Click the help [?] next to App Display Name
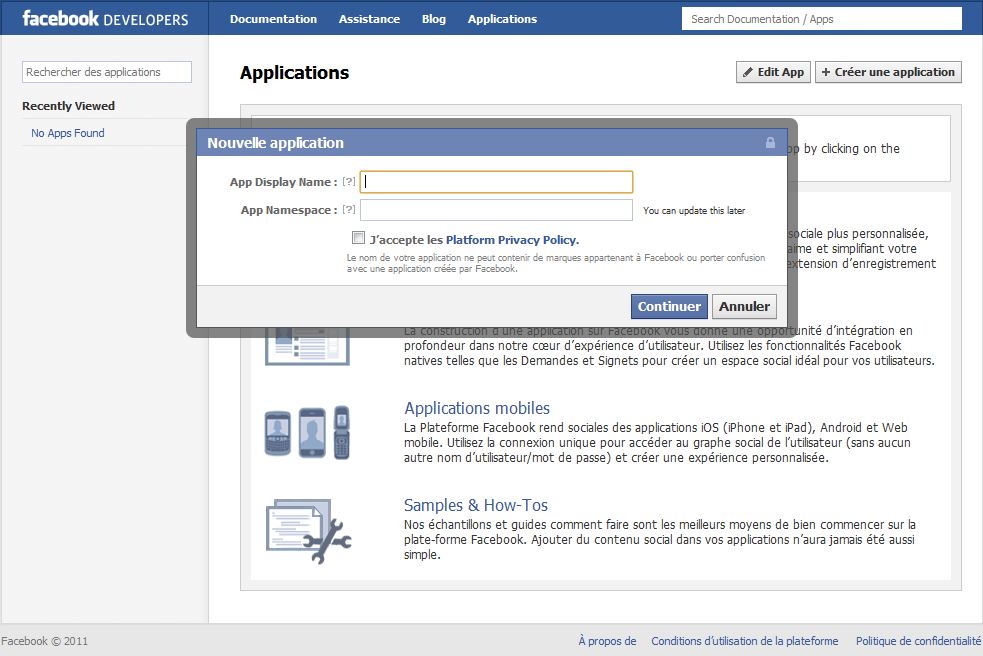Screen dimensions: 983x656 (x=349, y=182)
